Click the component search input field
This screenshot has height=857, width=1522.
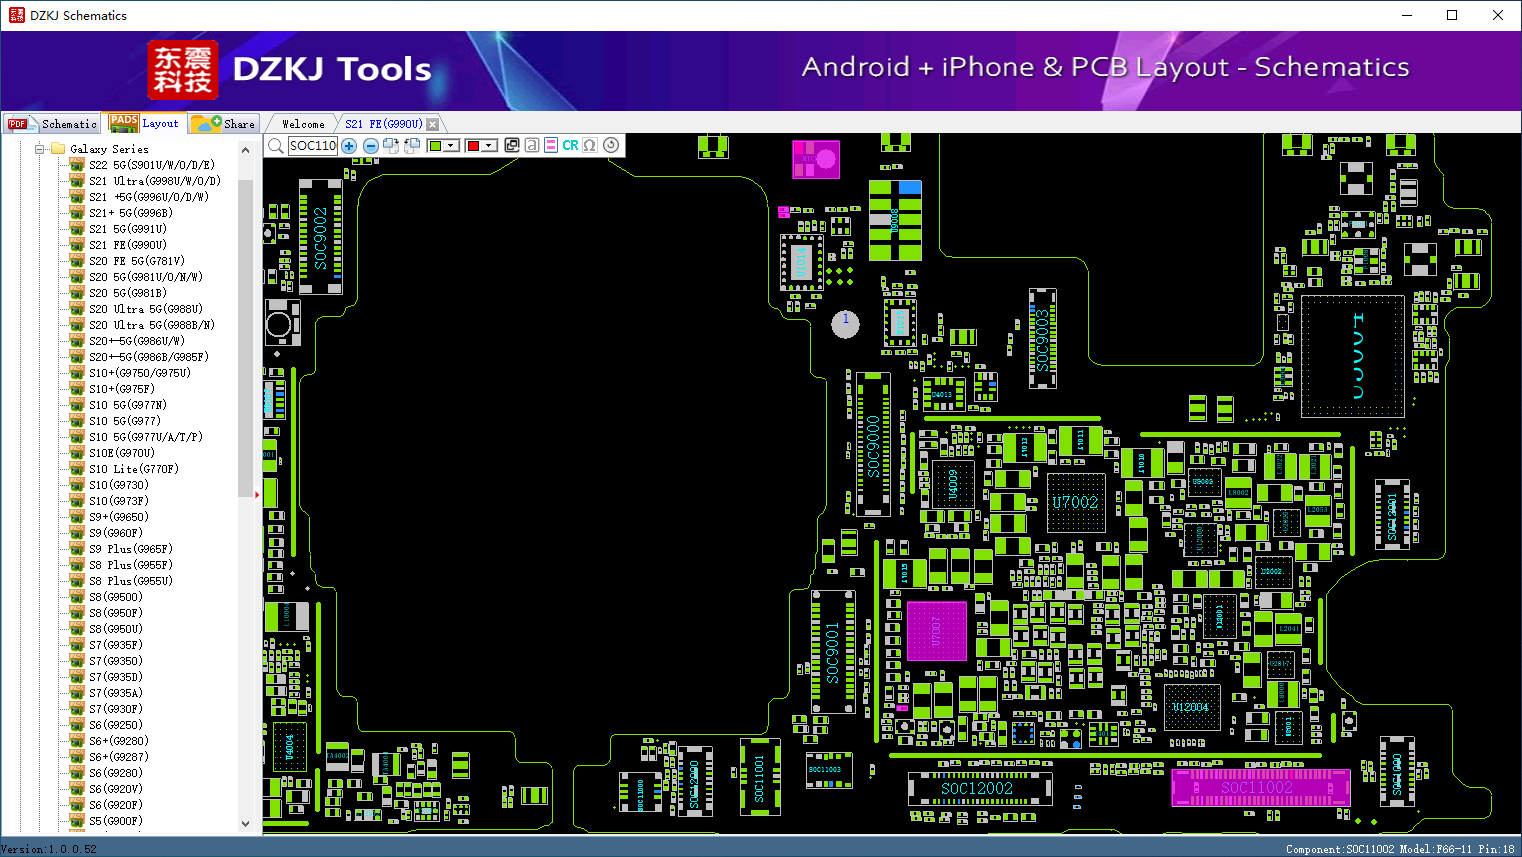click(313, 146)
